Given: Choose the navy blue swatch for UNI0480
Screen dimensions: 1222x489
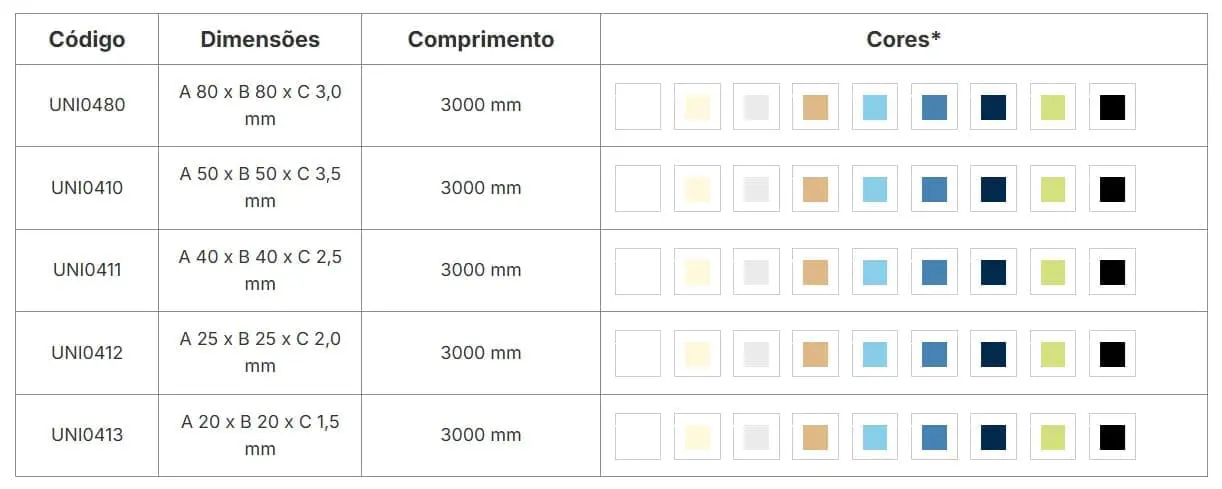Looking at the screenshot, I should (993, 107).
